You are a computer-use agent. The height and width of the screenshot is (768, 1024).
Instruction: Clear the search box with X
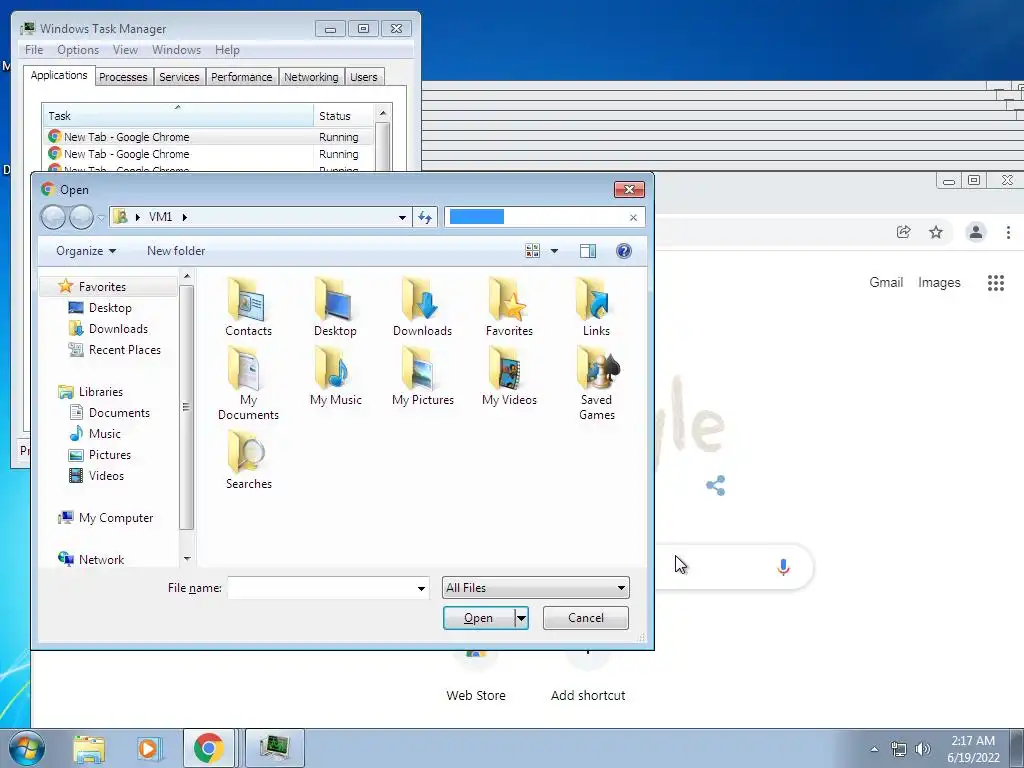(633, 217)
